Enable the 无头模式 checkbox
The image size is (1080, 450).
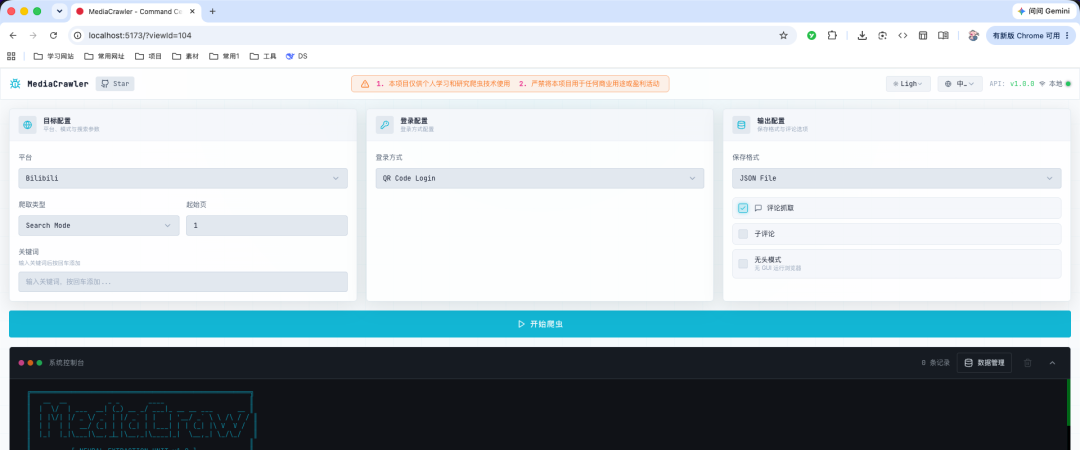coord(742,263)
